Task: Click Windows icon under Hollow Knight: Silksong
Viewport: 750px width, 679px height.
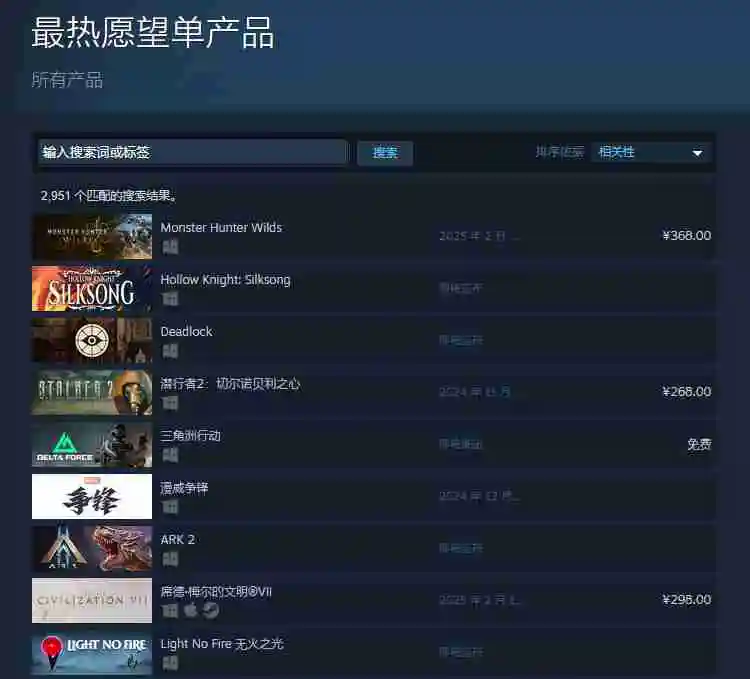Action: coord(170,299)
